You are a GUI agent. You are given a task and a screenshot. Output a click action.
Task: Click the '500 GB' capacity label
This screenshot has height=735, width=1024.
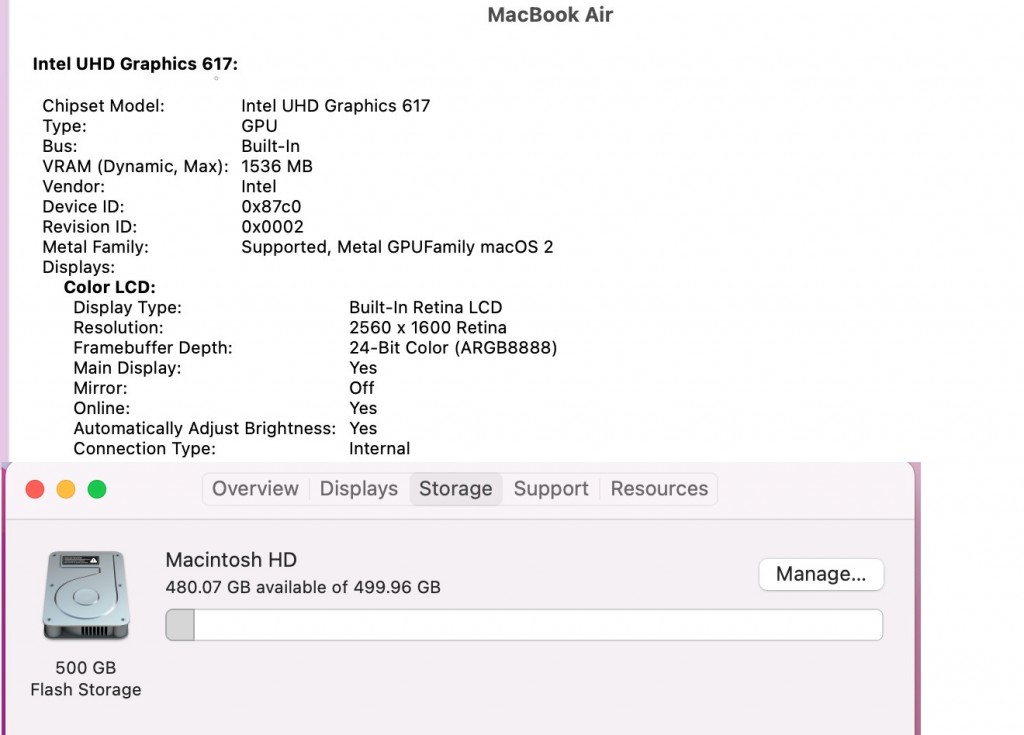86,668
